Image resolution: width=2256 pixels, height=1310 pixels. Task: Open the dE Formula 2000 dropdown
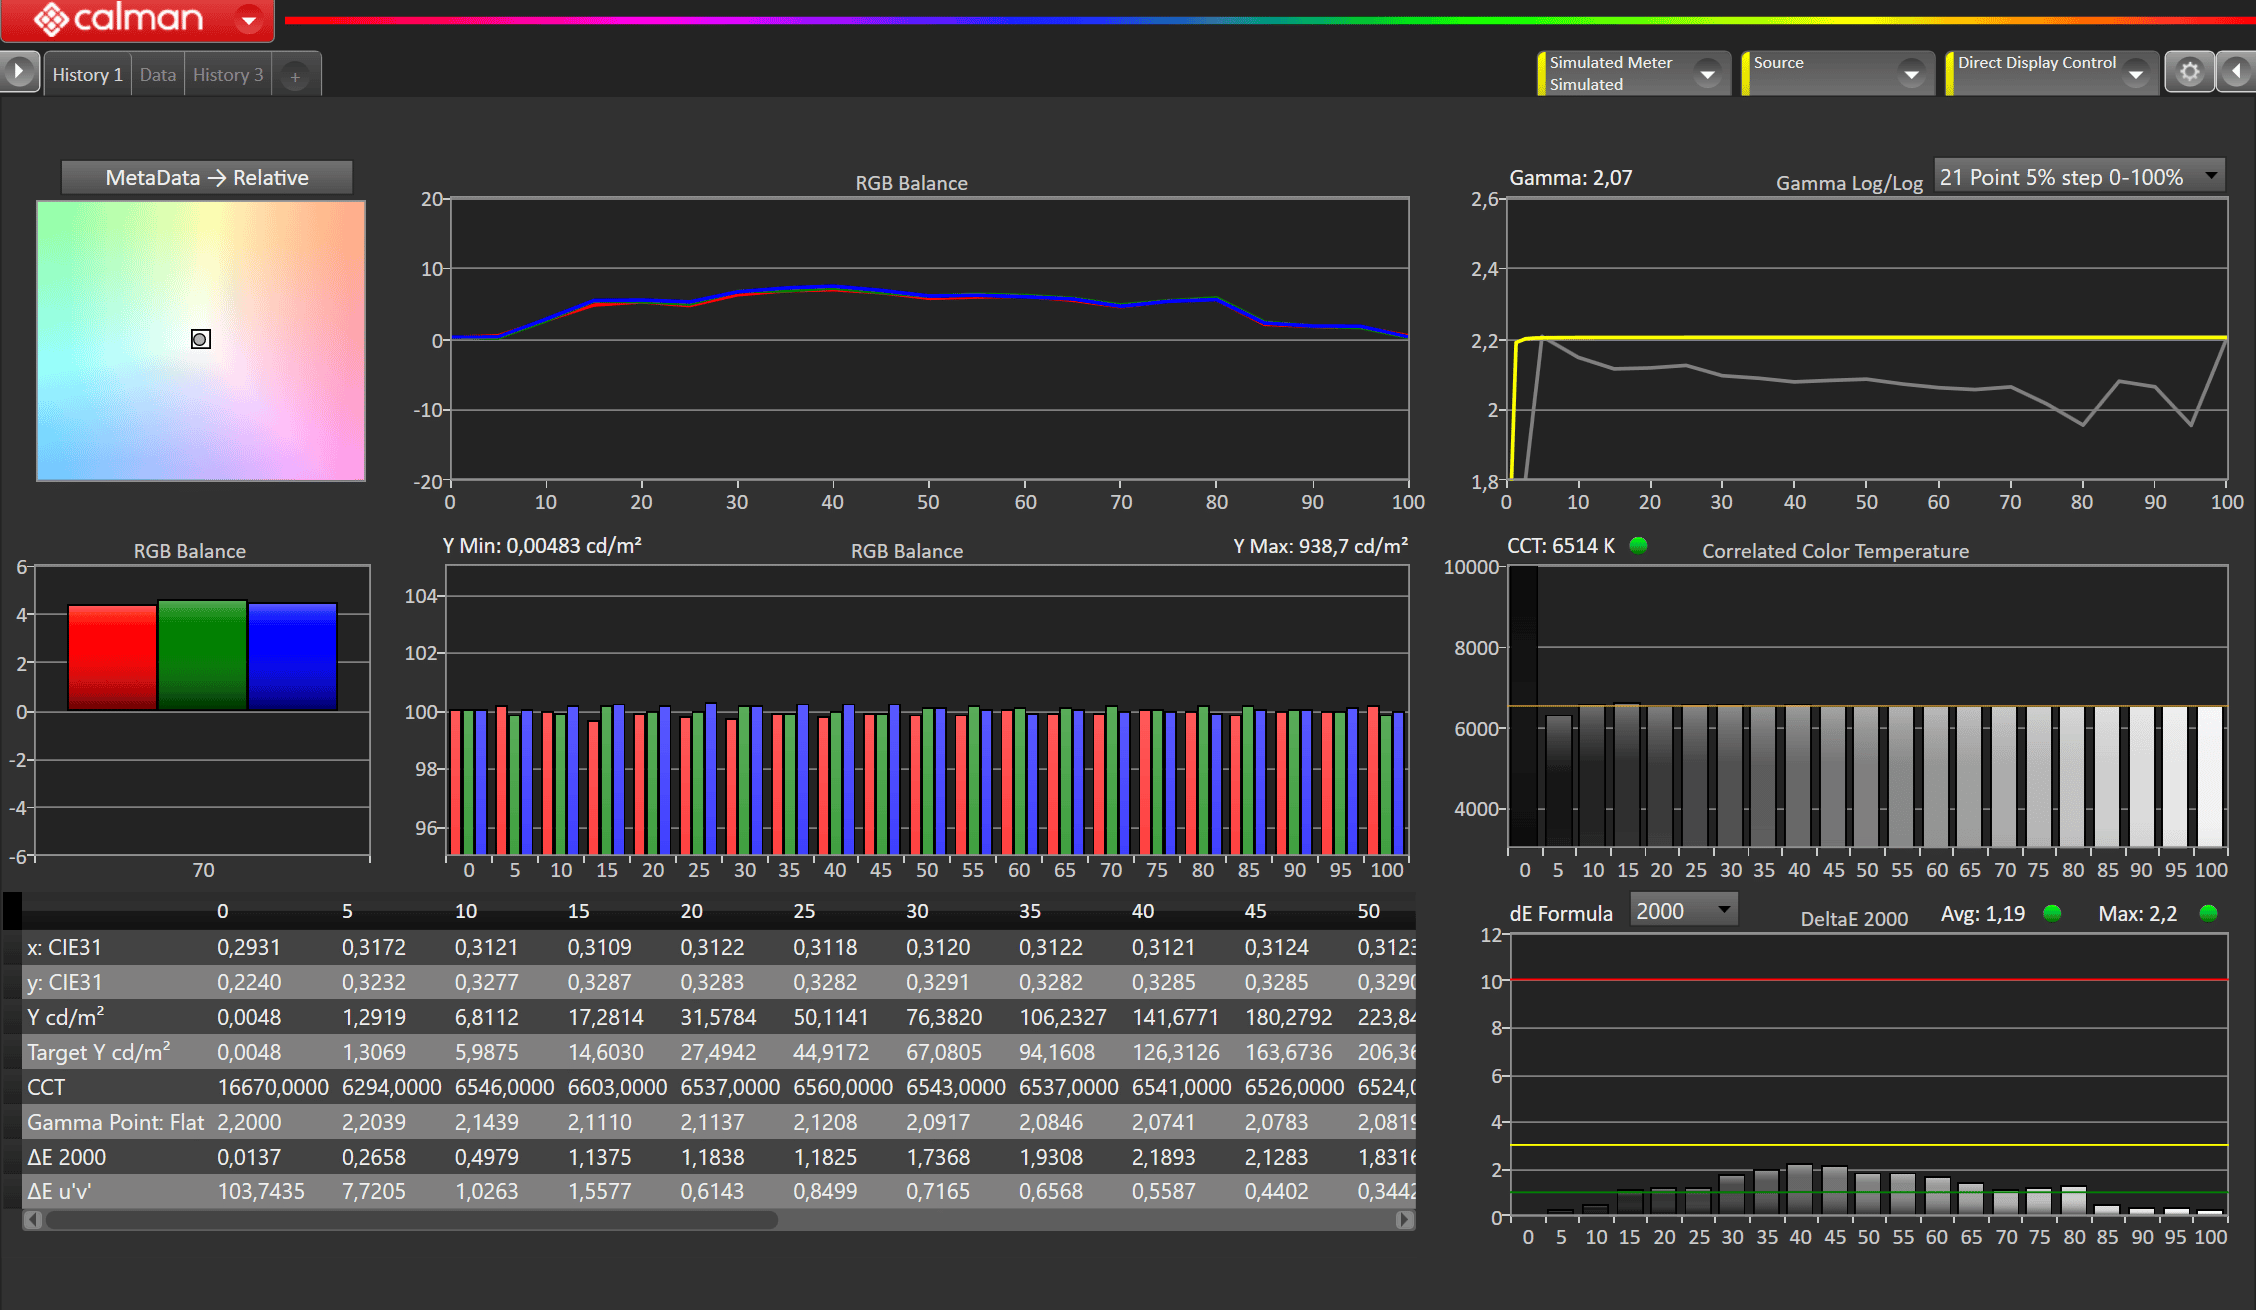coord(1683,911)
